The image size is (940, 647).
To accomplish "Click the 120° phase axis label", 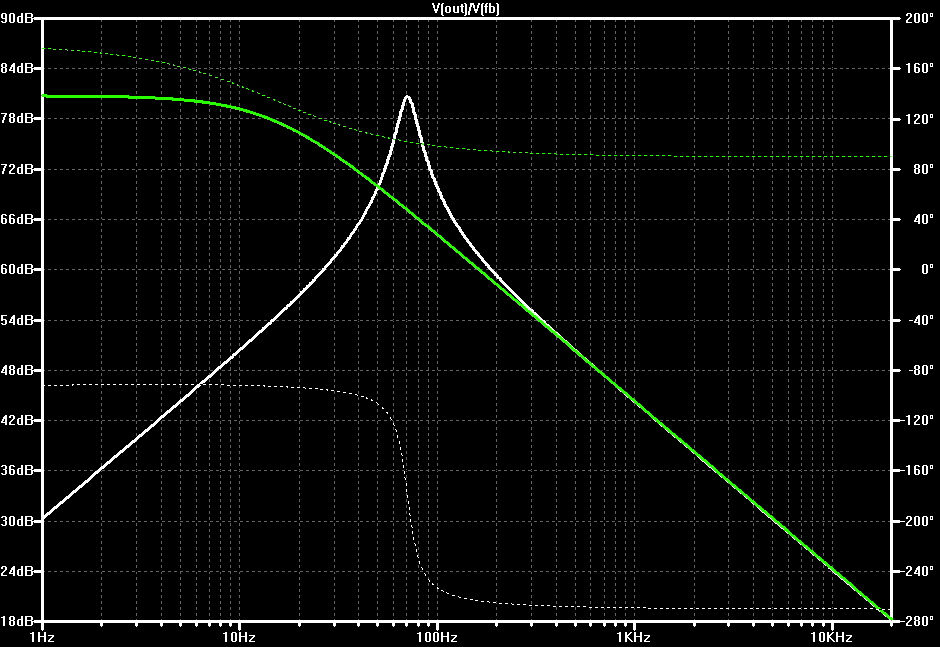I will (x=919, y=119).
